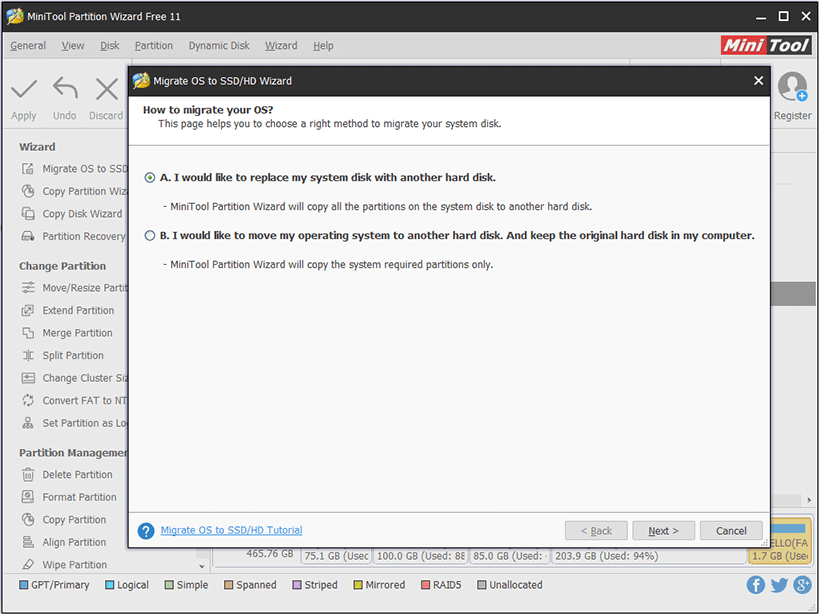Click the Migrate OS to SSD sidebar icon
Image resolution: width=820 pixels, height=614 pixels.
[28, 168]
